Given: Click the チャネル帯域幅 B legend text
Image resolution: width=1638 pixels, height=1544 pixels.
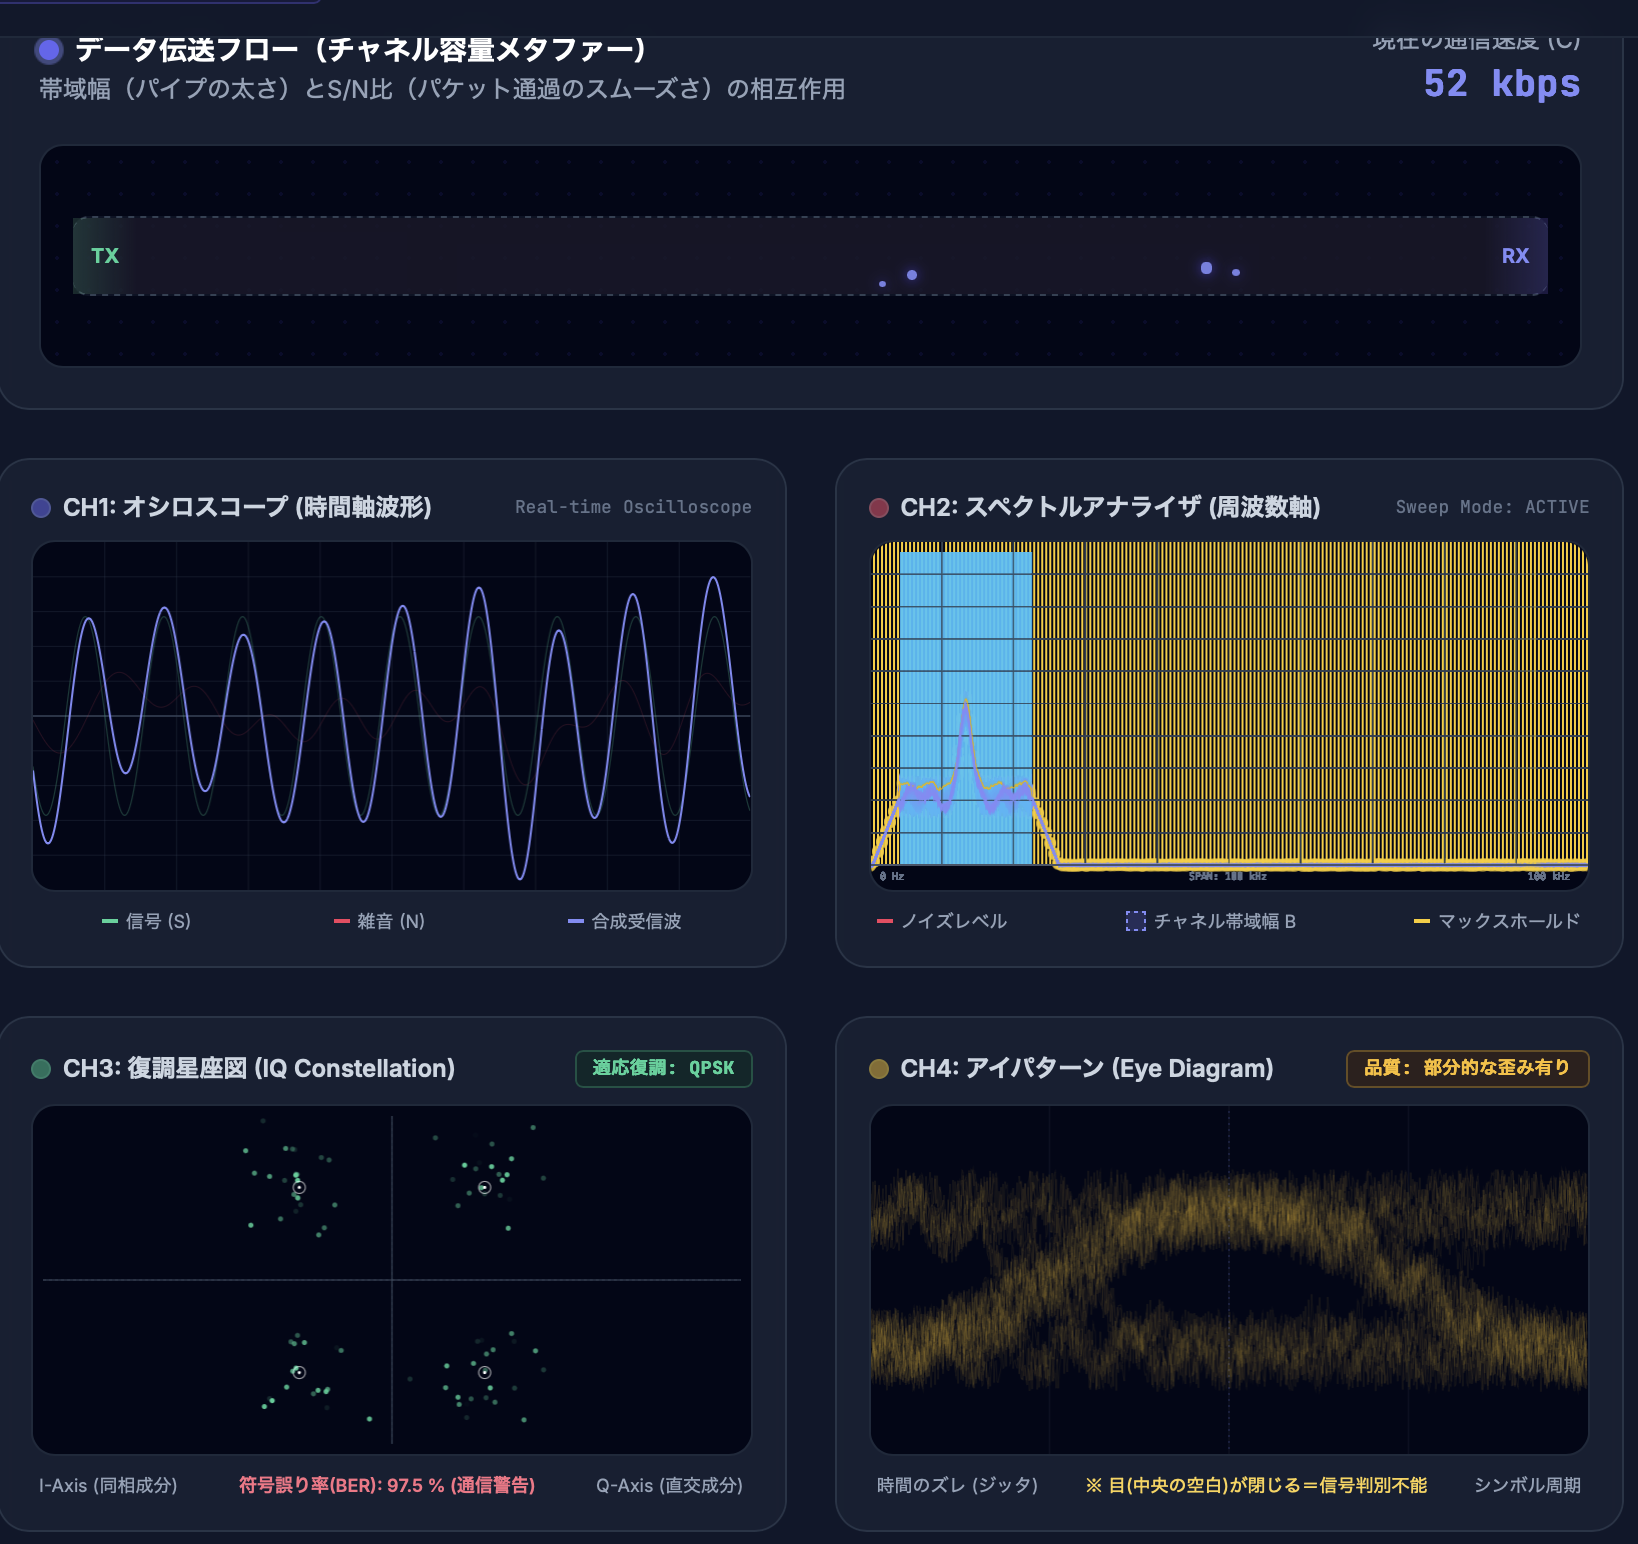Looking at the screenshot, I should tap(1225, 921).
